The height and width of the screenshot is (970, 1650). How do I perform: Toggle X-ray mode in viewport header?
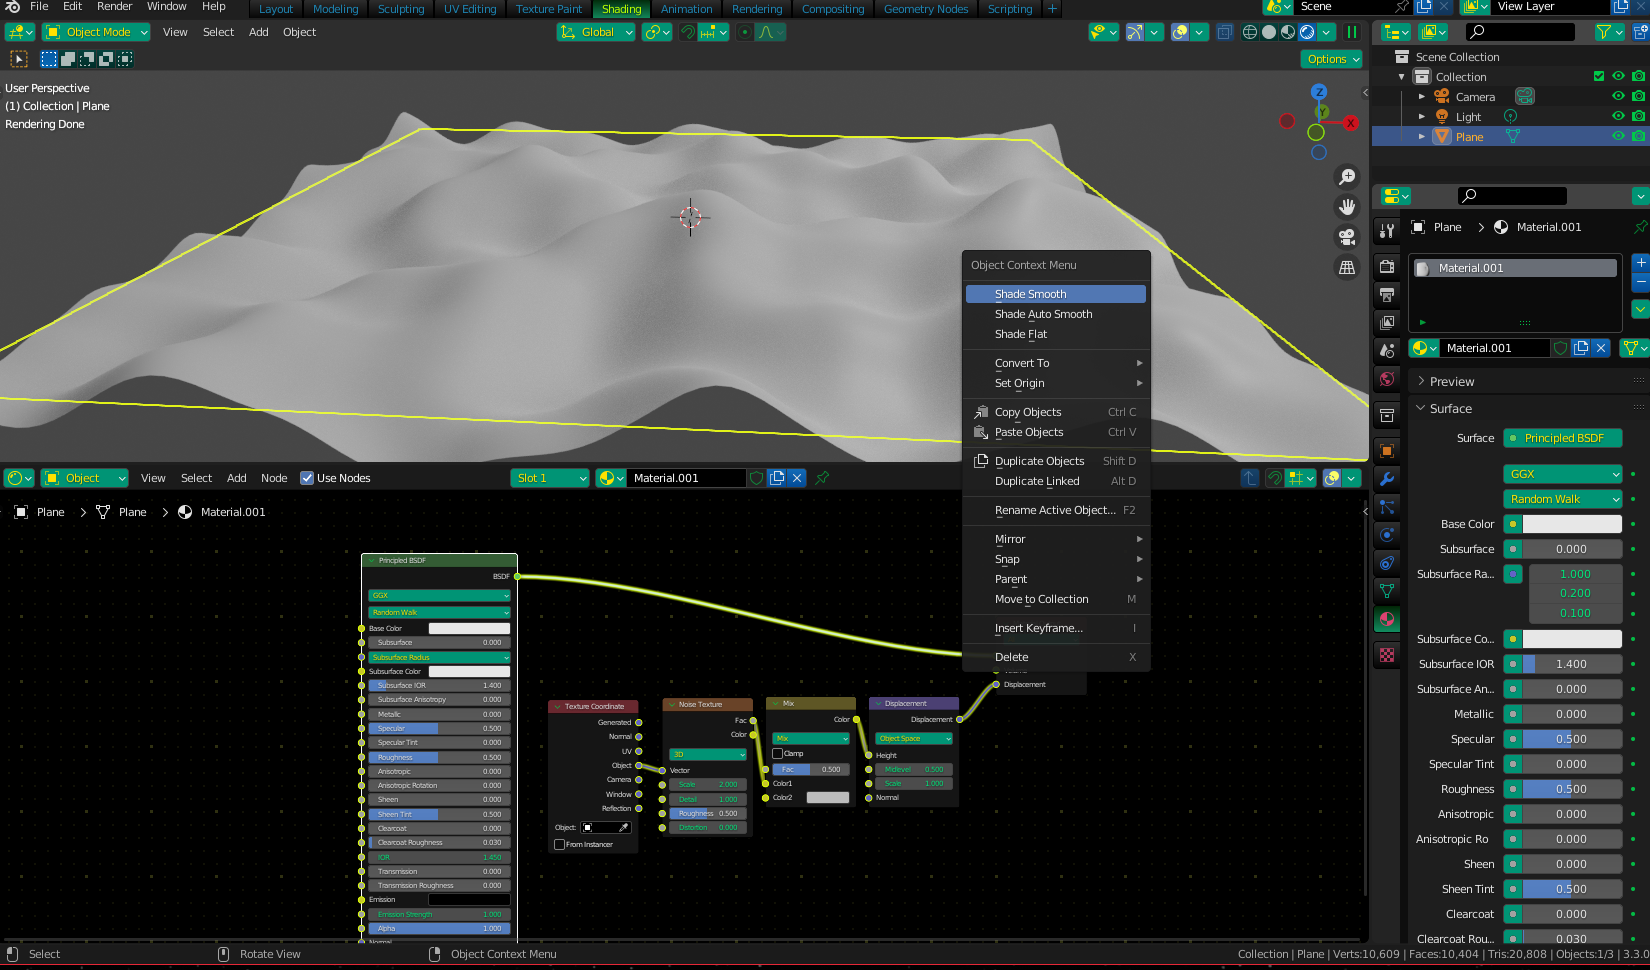click(1225, 32)
